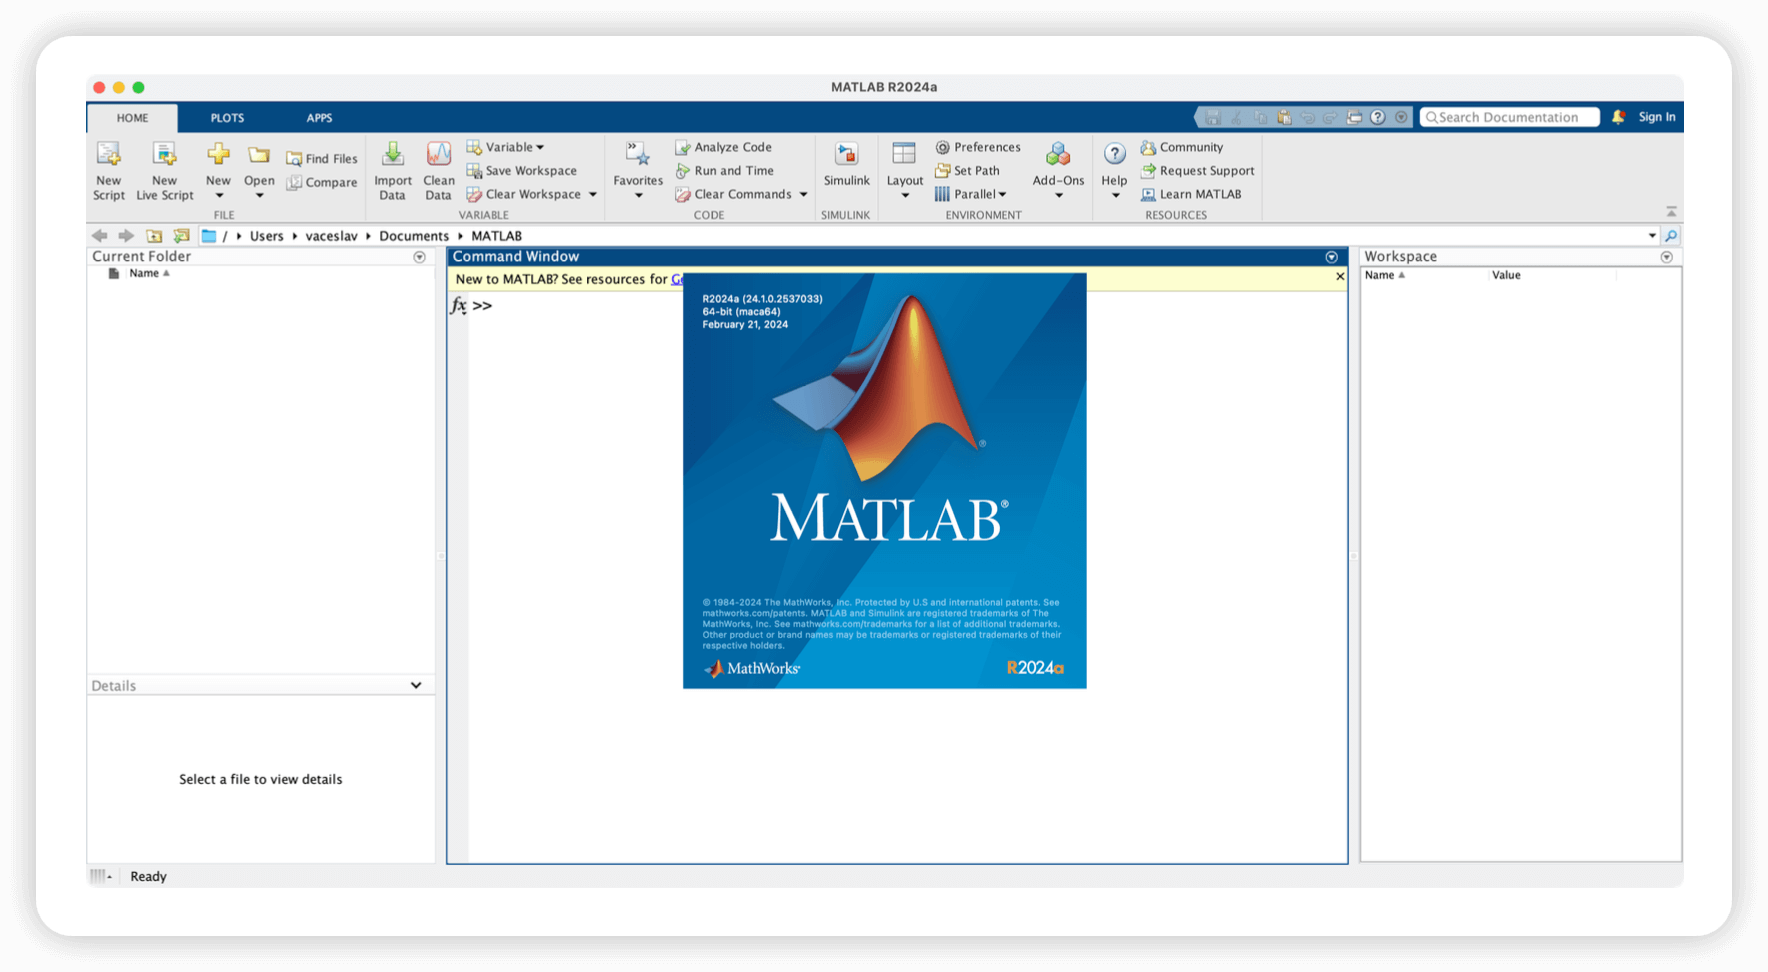Click Clear Workspace button
Image resolution: width=1768 pixels, height=972 pixels.
point(523,195)
